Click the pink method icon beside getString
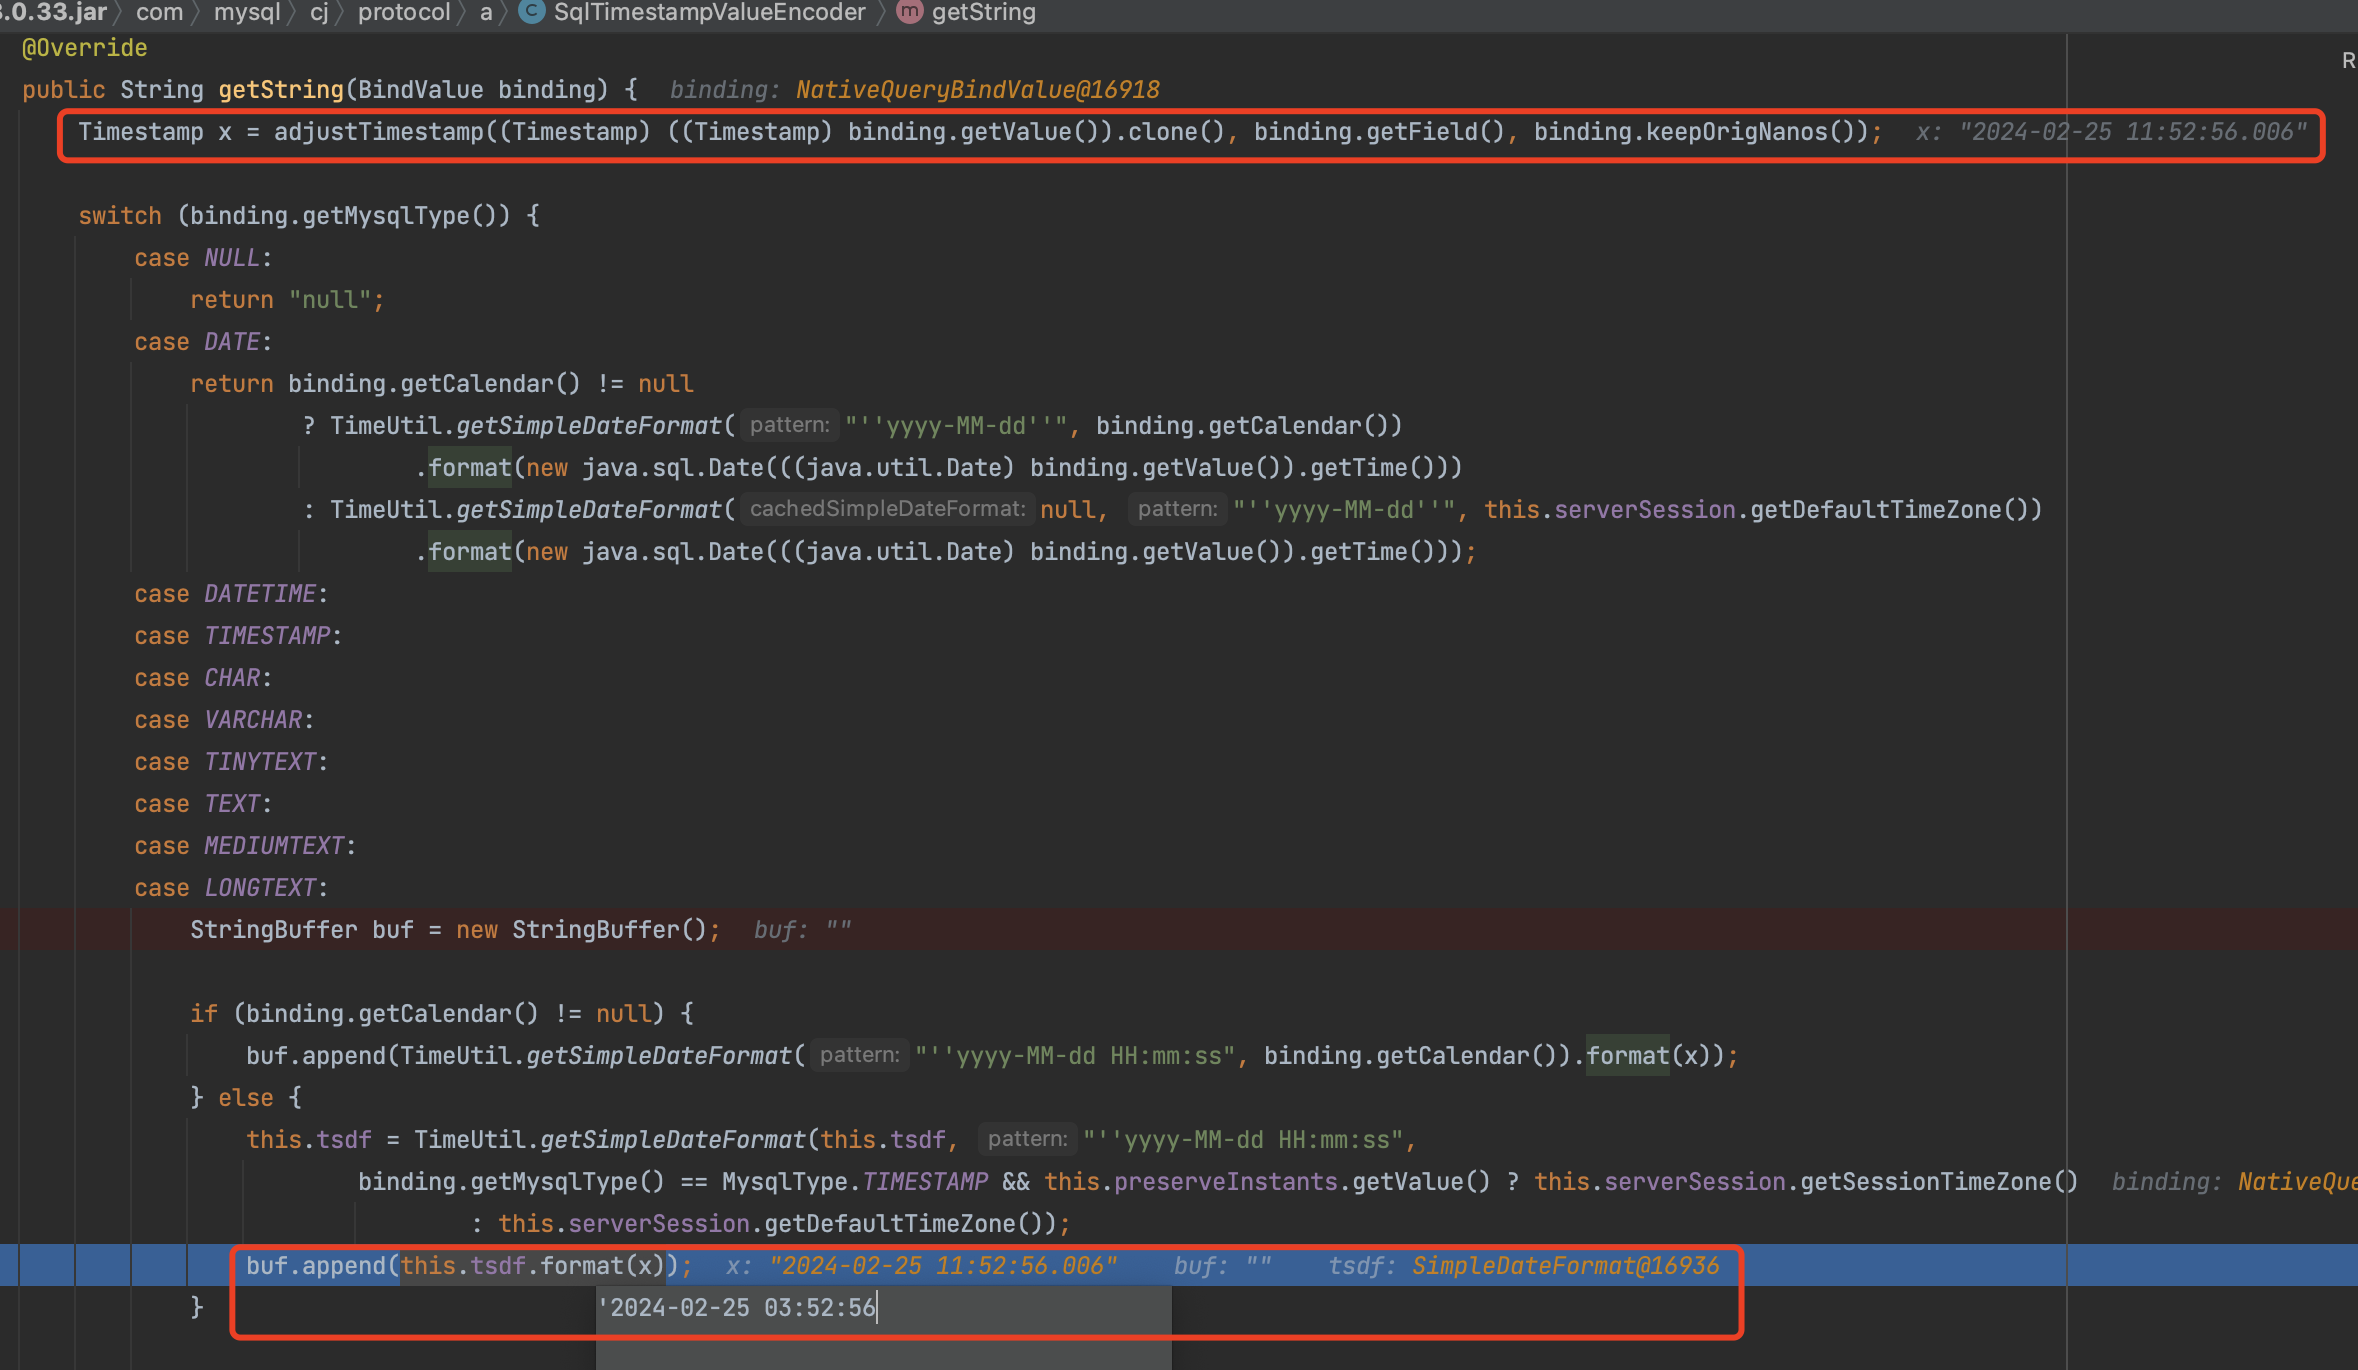Viewport: 2358px width, 1370px height. click(909, 12)
